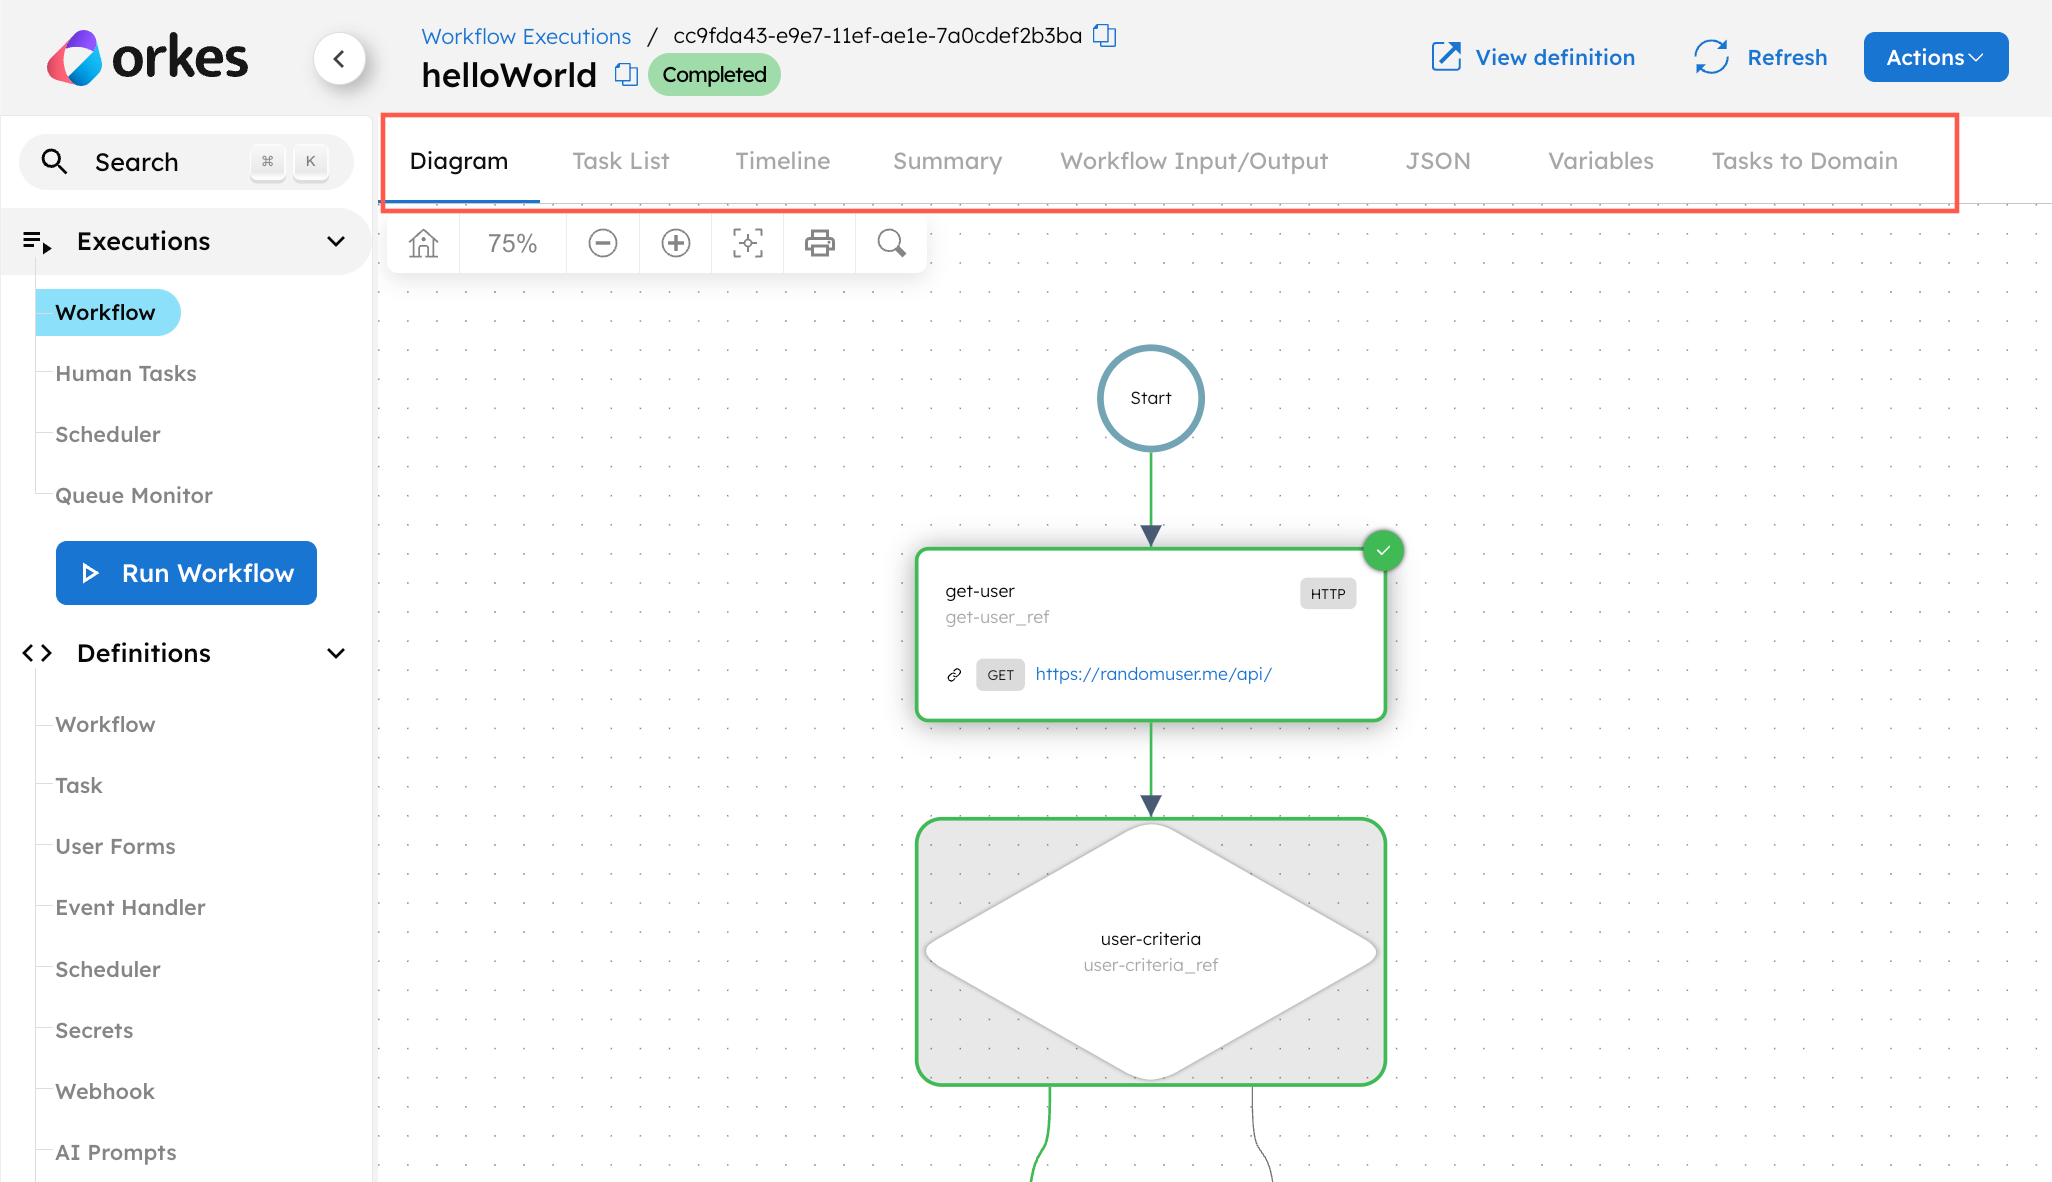
Task: Open Queue Monitor in sidebar
Action: [x=134, y=495]
